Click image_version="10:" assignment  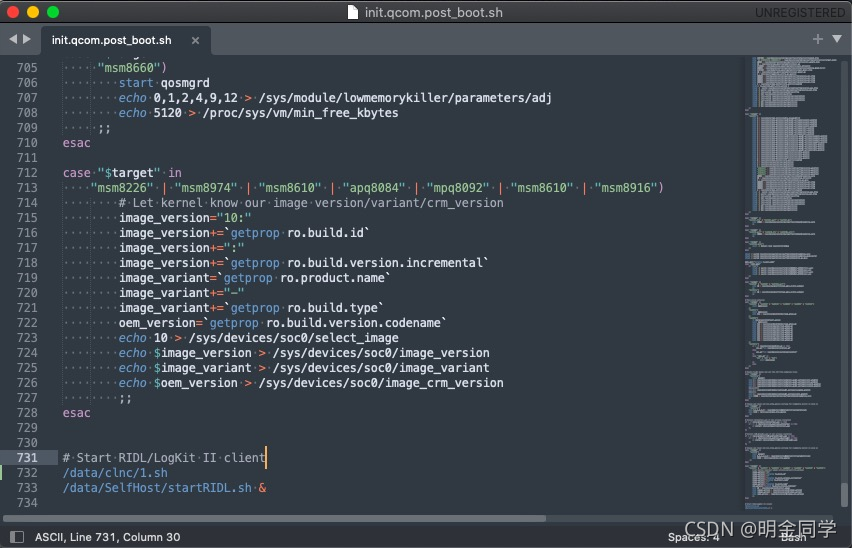click(x=185, y=218)
